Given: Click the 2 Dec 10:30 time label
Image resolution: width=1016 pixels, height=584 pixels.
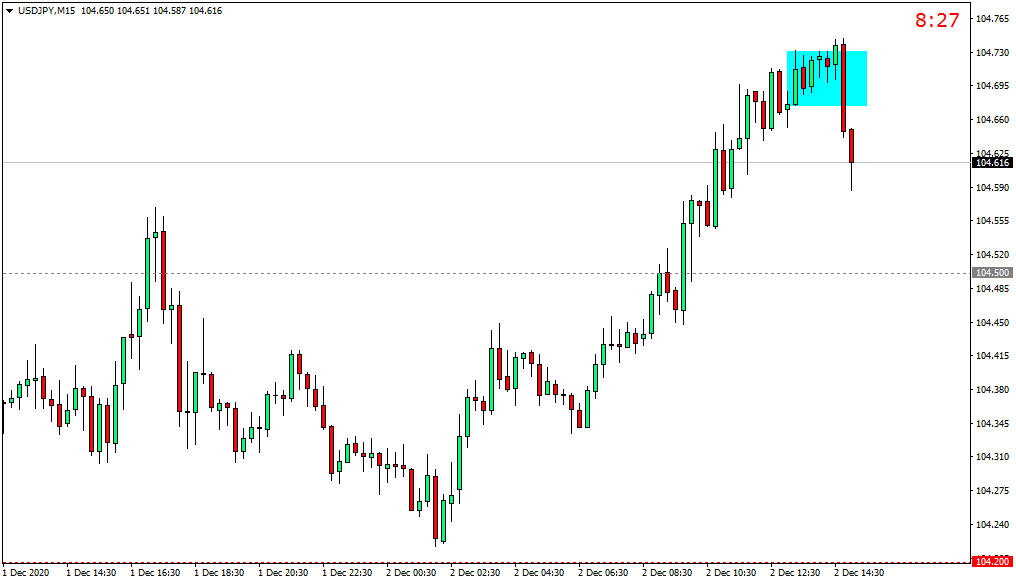Looking at the screenshot, I should click(731, 573).
